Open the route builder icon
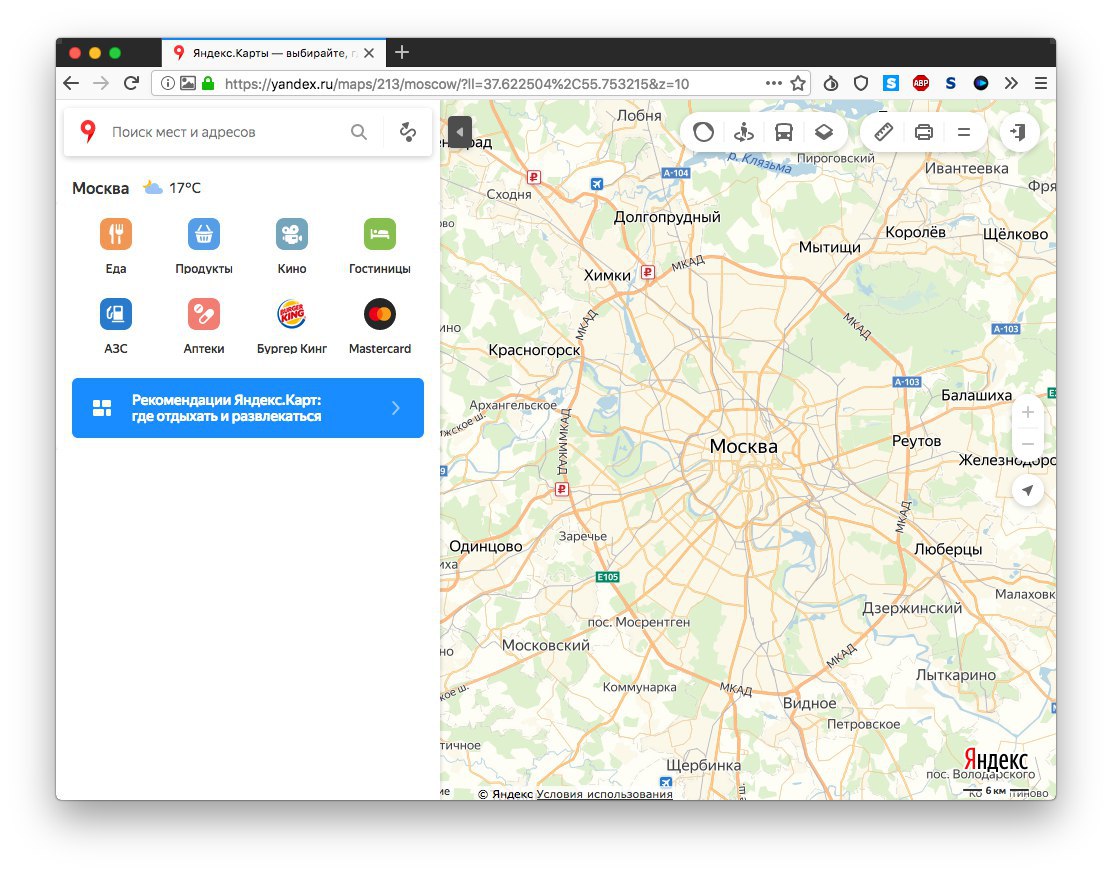The width and height of the screenshot is (1112, 874). pos(408,132)
